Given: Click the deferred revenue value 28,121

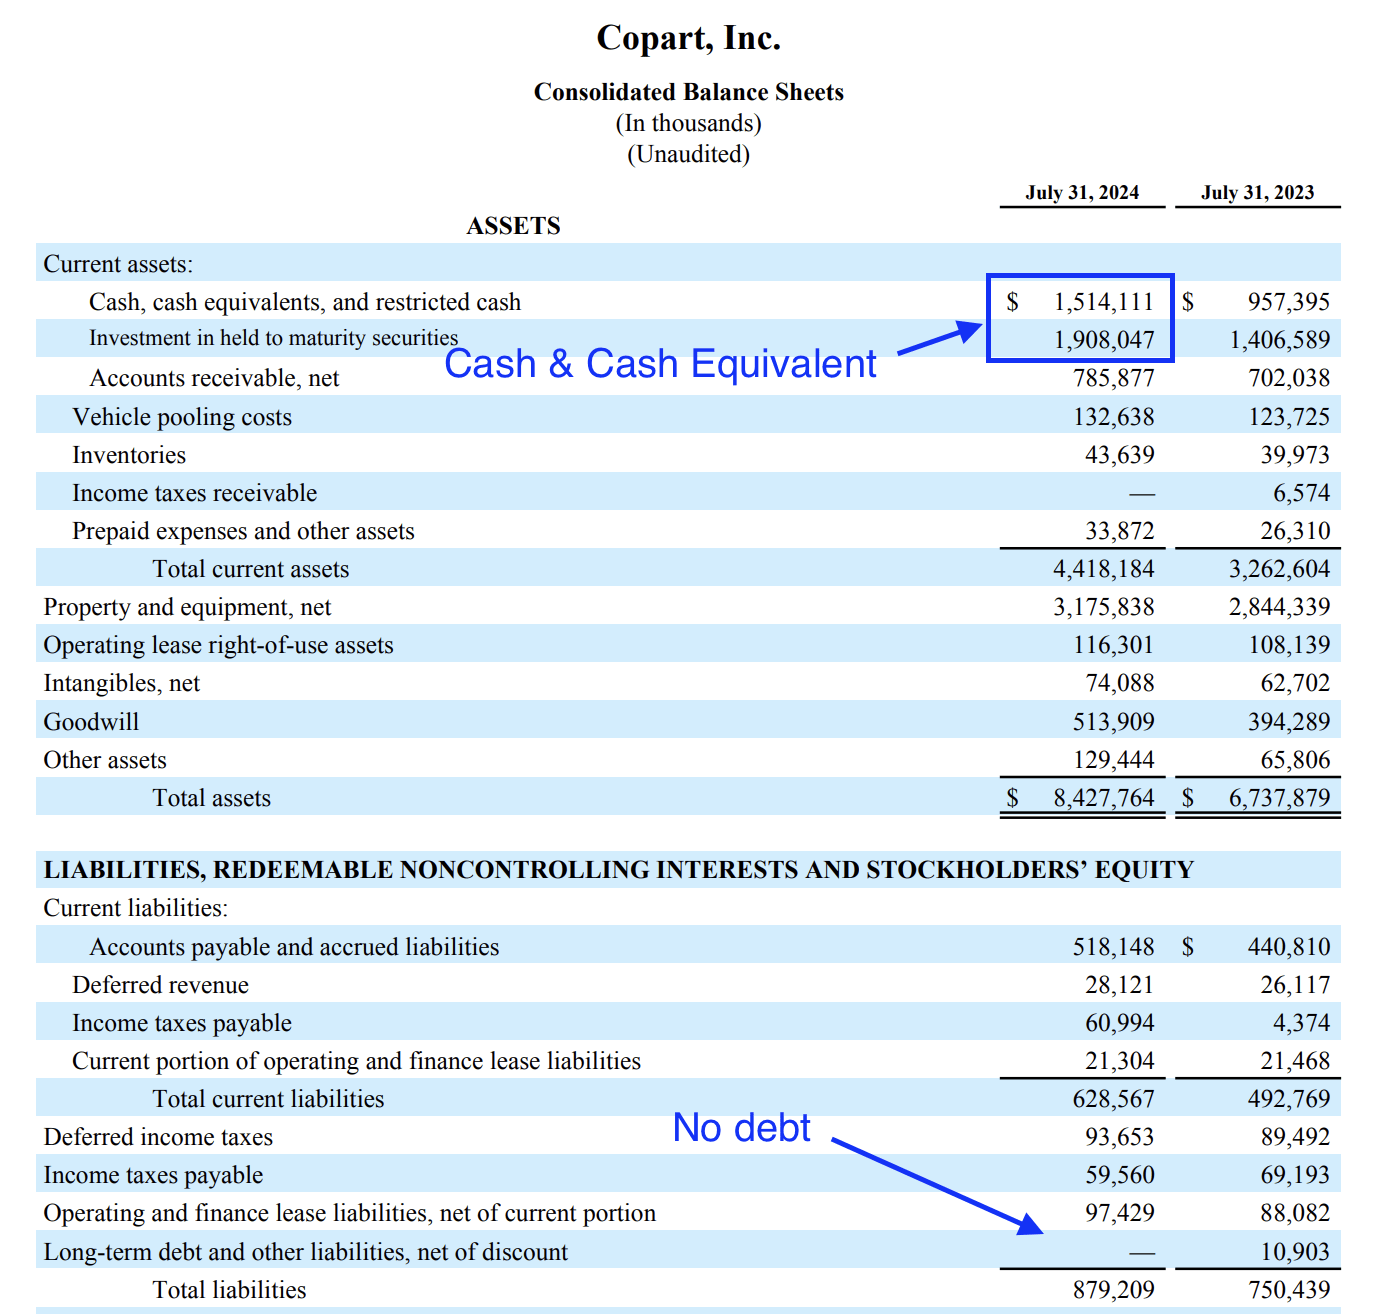Looking at the screenshot, I should [x=1120, y=985].
